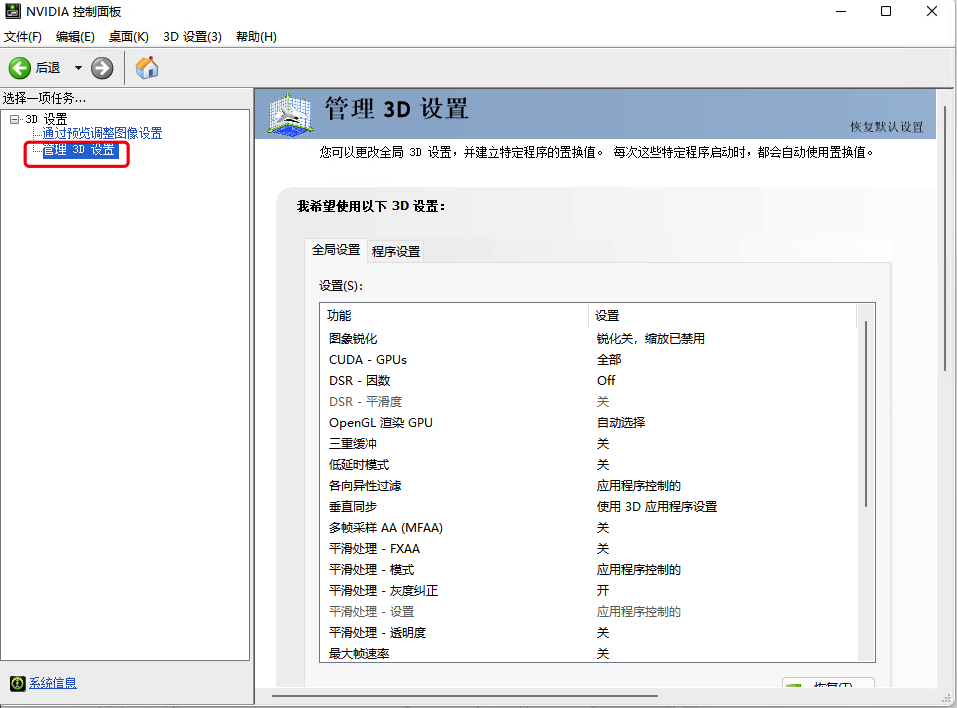Open the 帮助(H) menu
This screenshot has width=957, height=708.
click(x=256, y=37)
